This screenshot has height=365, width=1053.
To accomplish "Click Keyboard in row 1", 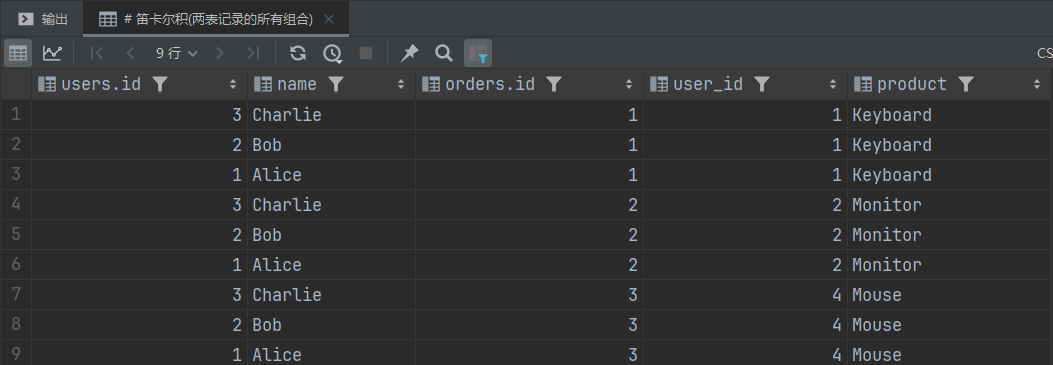I will click(892, 115).
